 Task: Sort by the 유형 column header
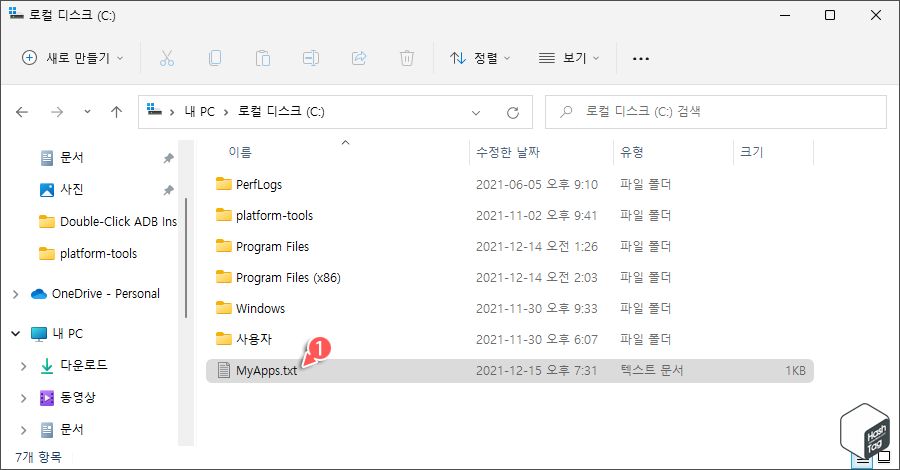631,152
